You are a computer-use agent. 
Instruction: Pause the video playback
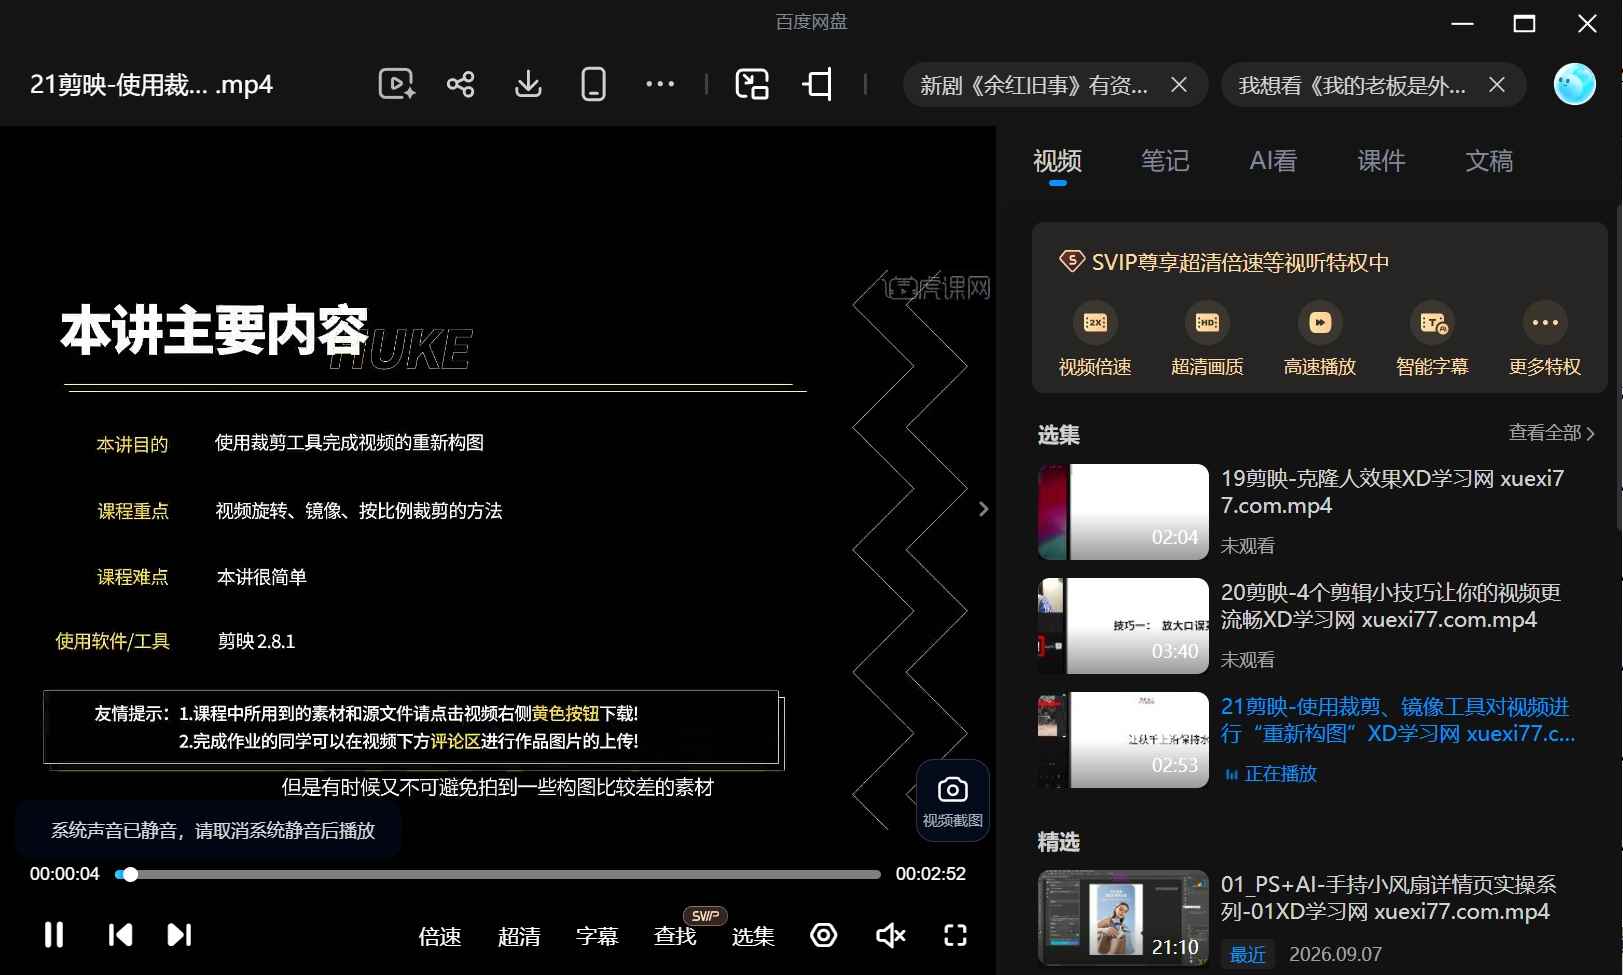click(54, 935)
